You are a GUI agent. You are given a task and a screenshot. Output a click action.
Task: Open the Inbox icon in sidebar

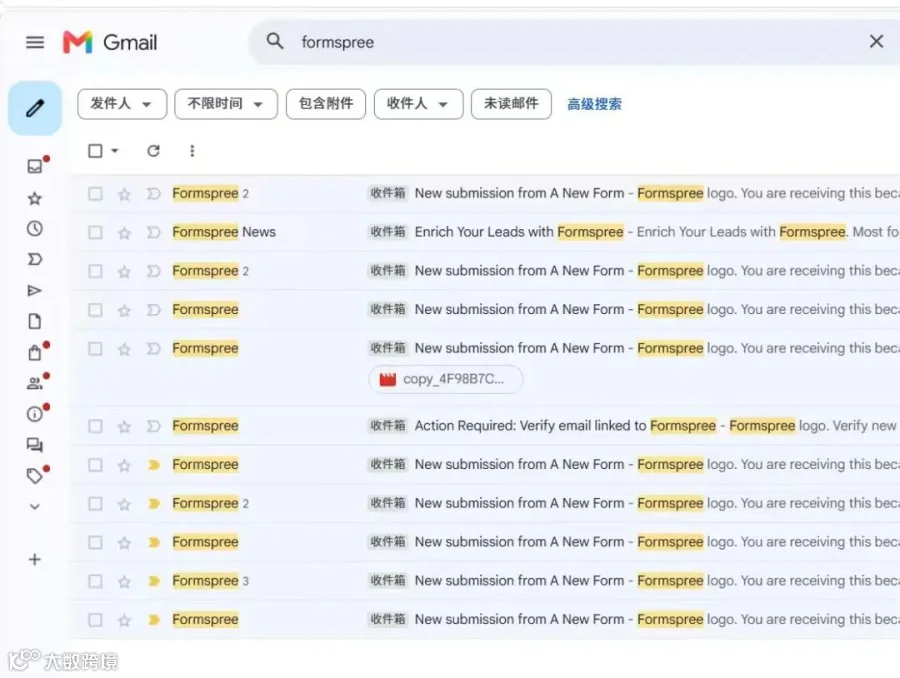tap(35, 166)
